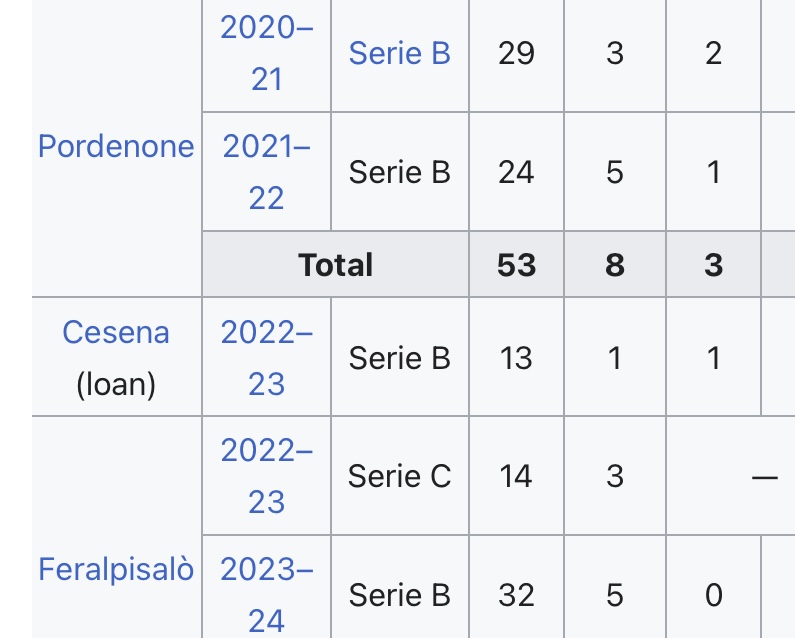
Task: Select the 24 appearances cell
Action: click(517, 172)
